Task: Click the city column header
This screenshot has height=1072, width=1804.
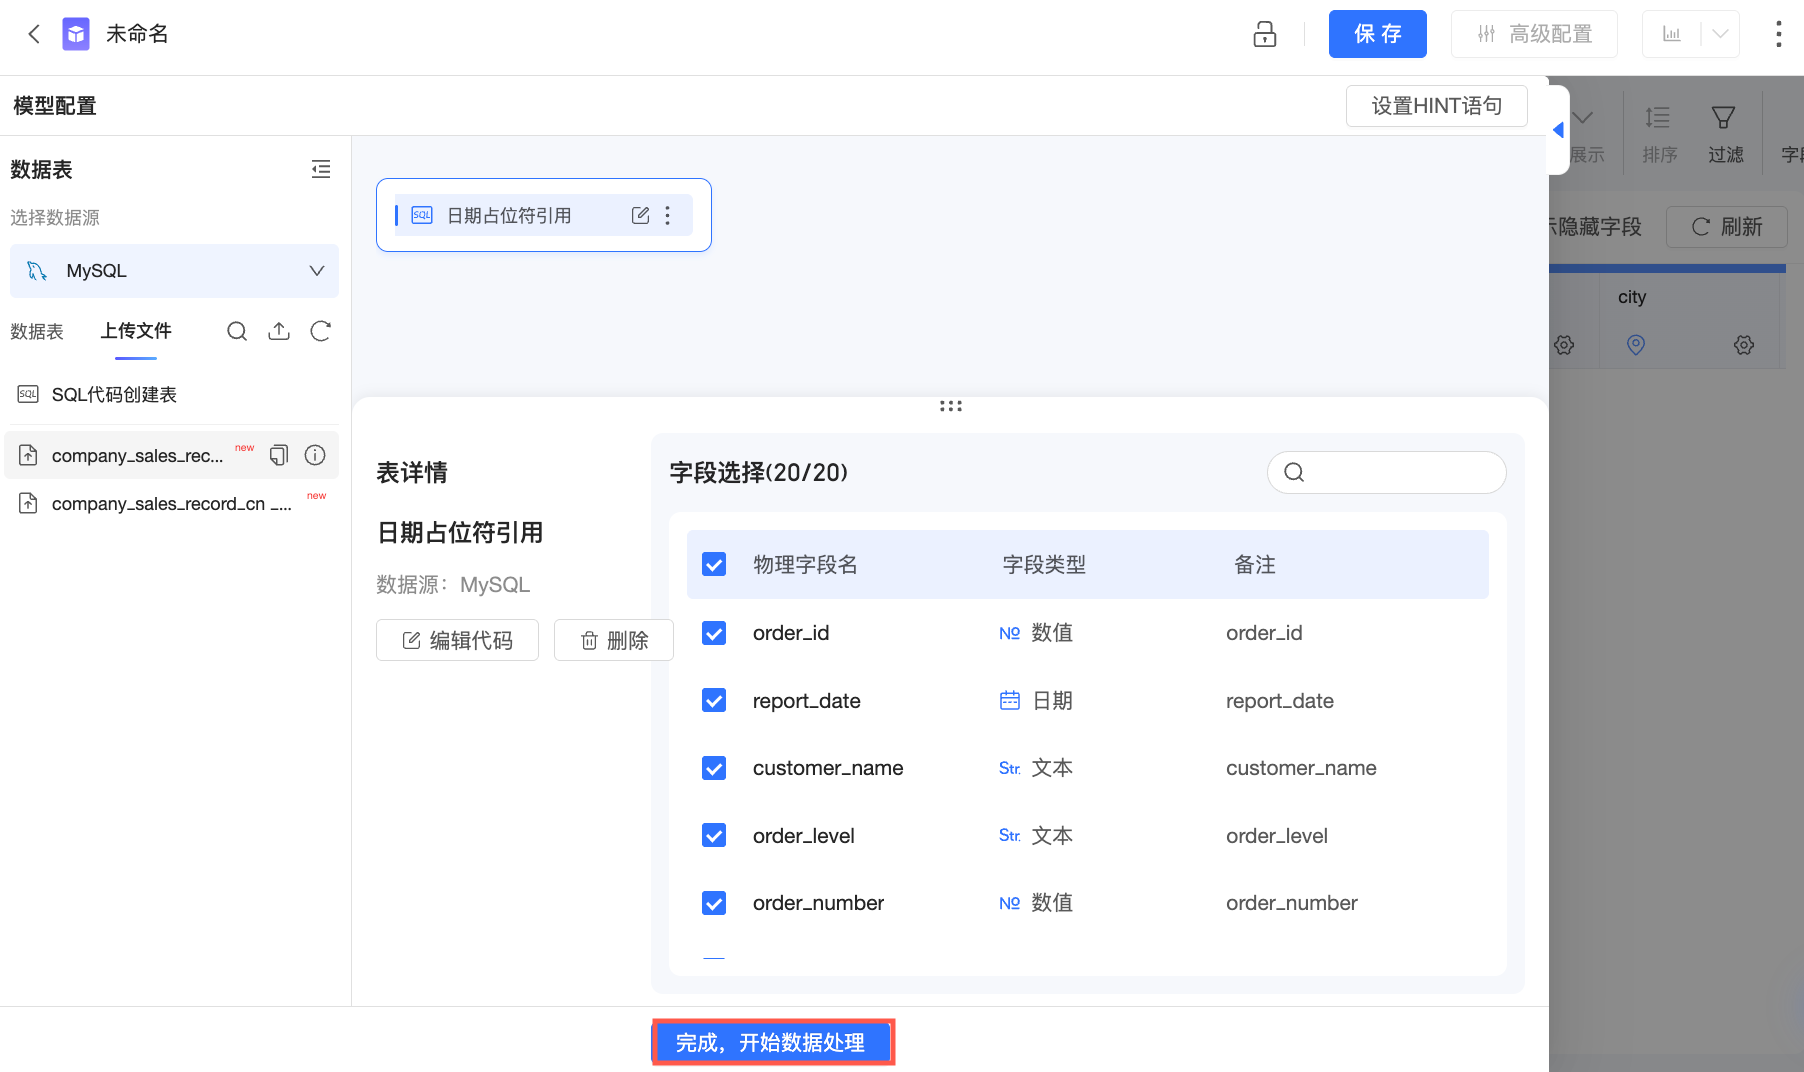Action: tap(1632, 297)
